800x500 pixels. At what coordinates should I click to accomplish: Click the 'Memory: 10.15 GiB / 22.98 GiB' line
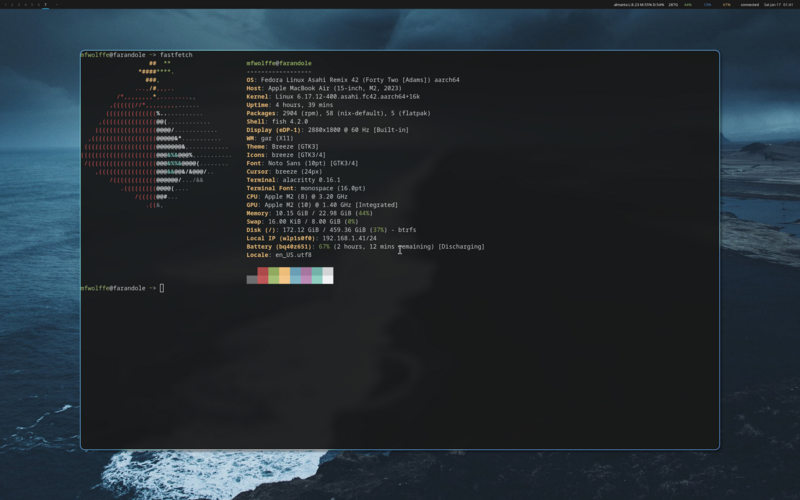[310, 213]
